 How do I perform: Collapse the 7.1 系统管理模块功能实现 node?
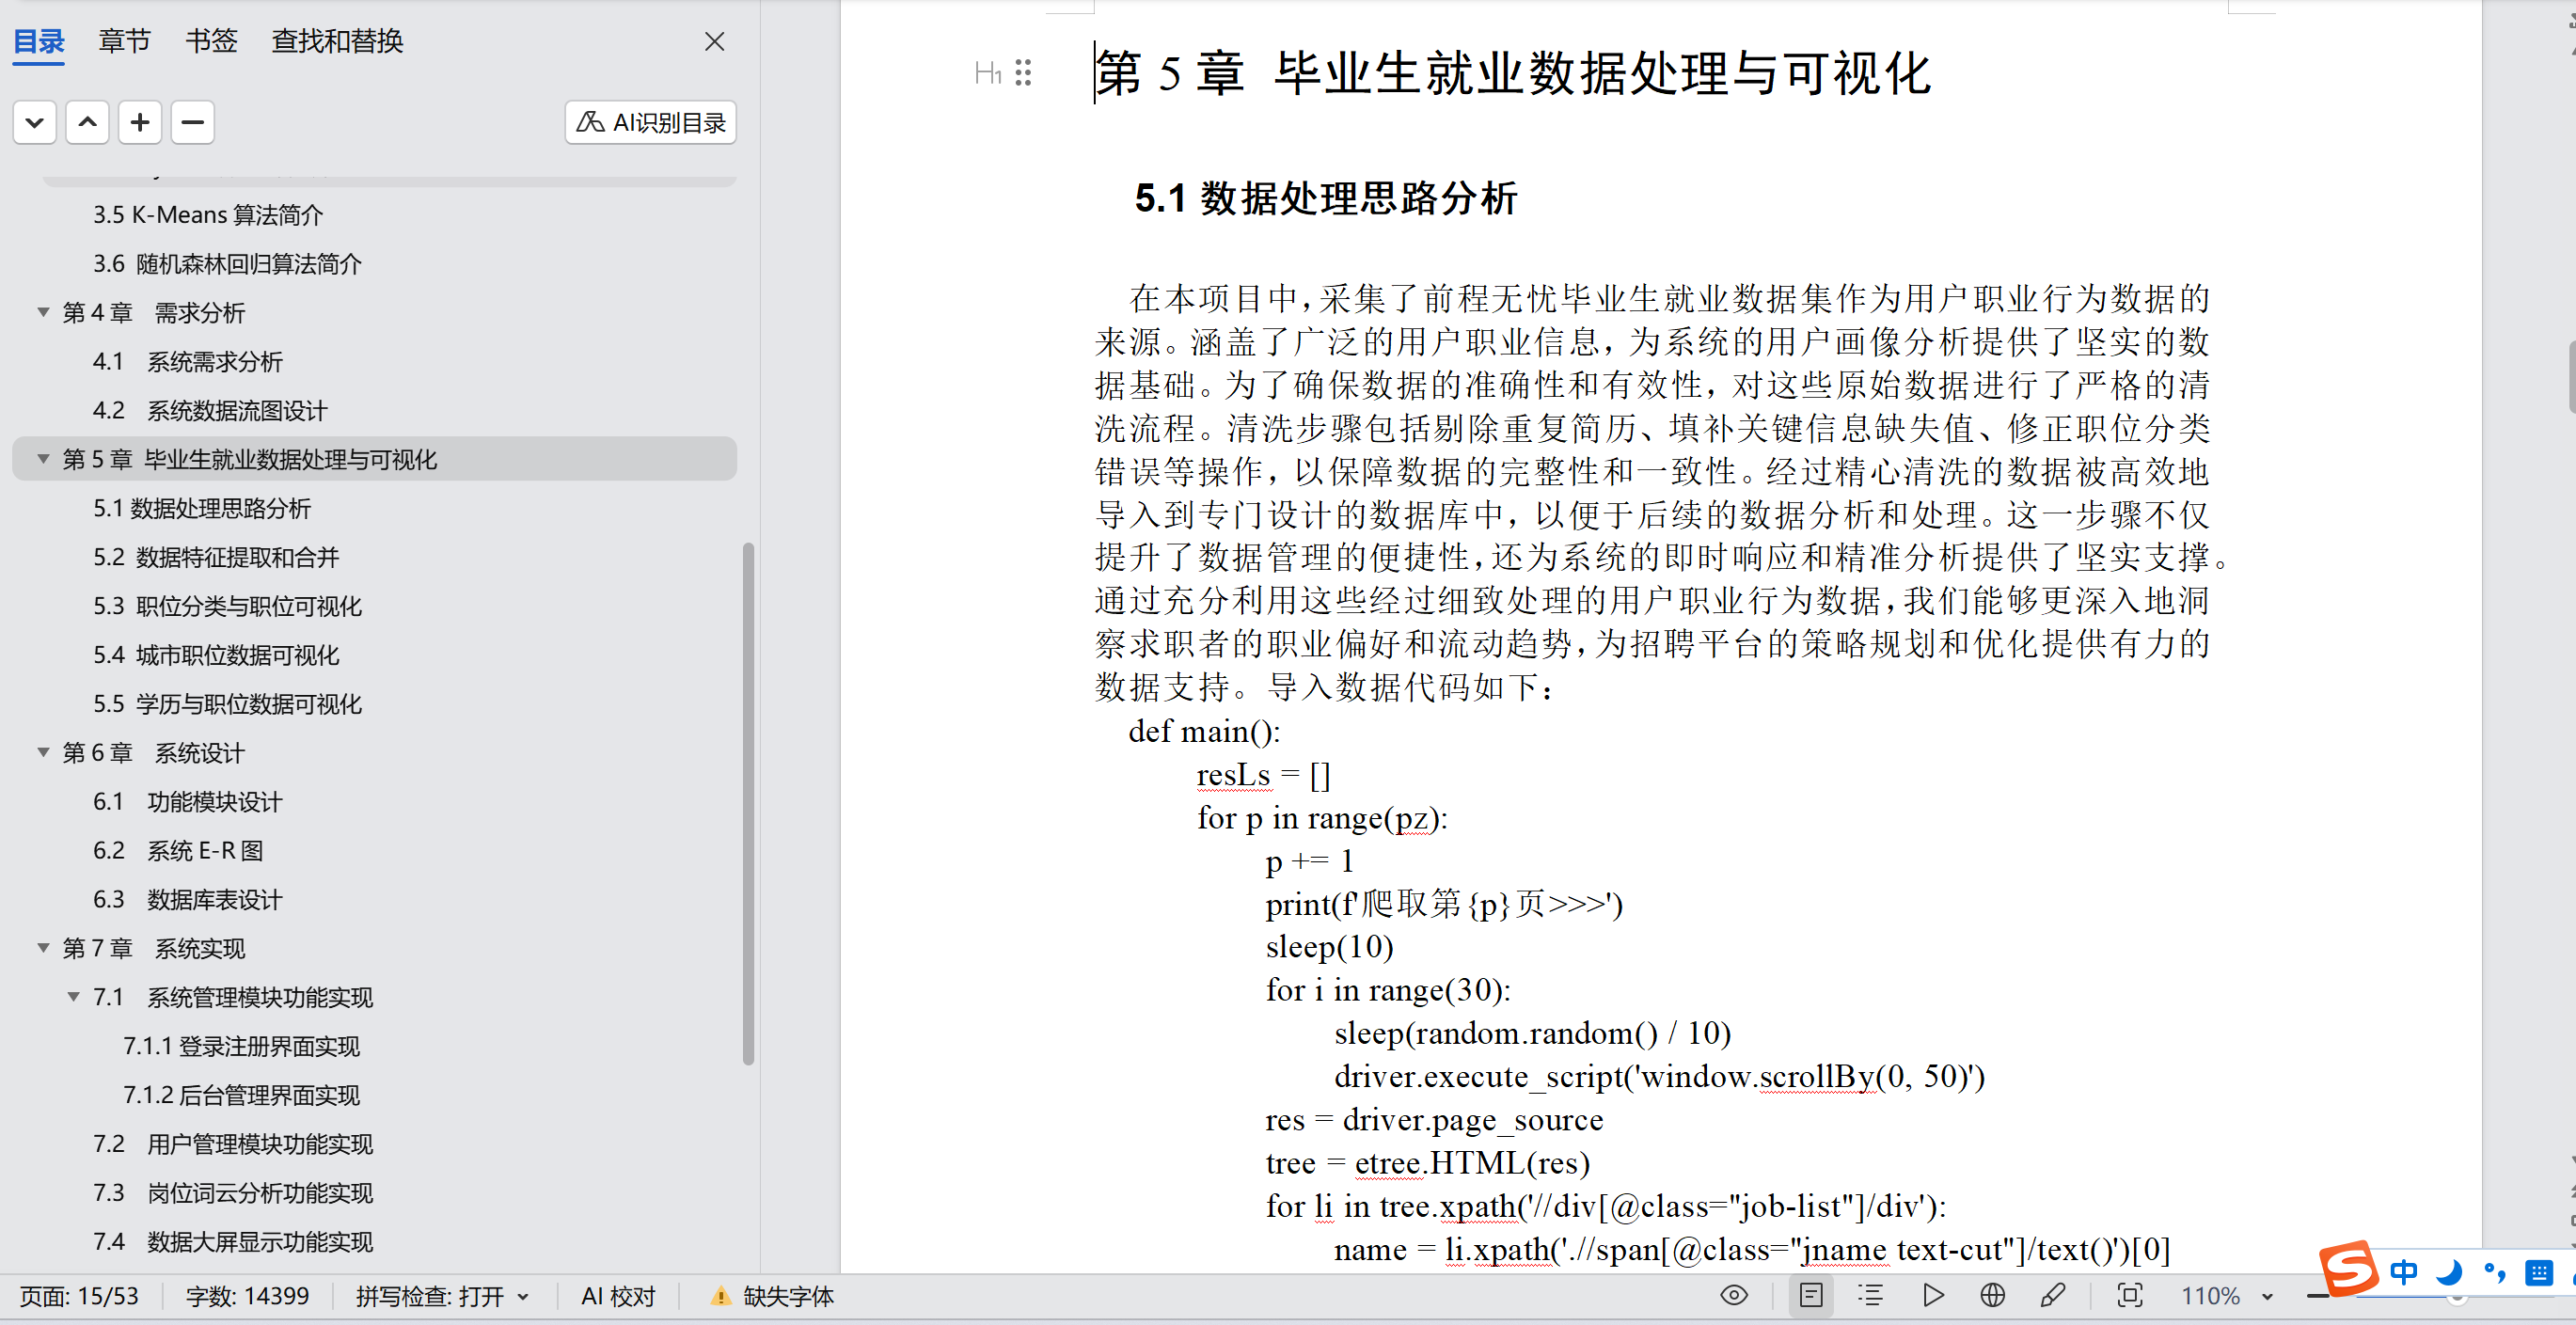73,996
